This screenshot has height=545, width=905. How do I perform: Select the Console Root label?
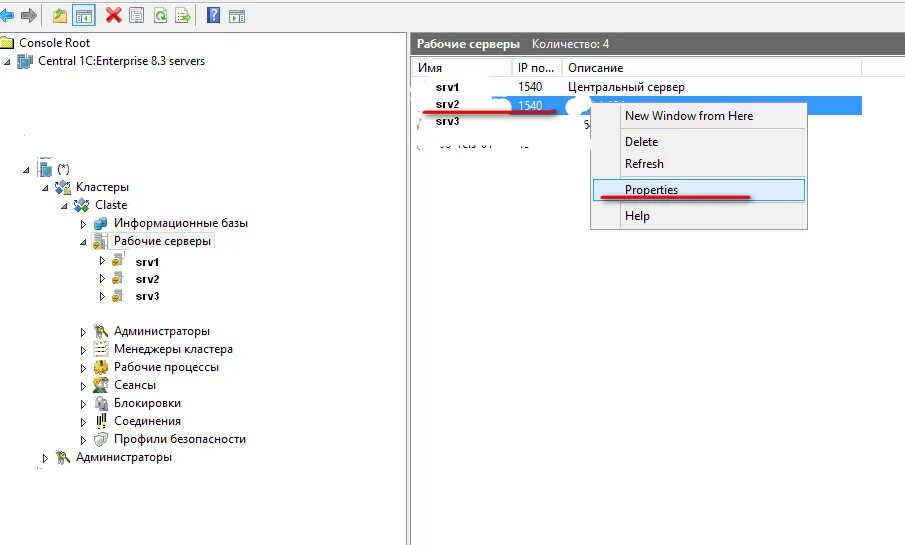tap(54, 43)
